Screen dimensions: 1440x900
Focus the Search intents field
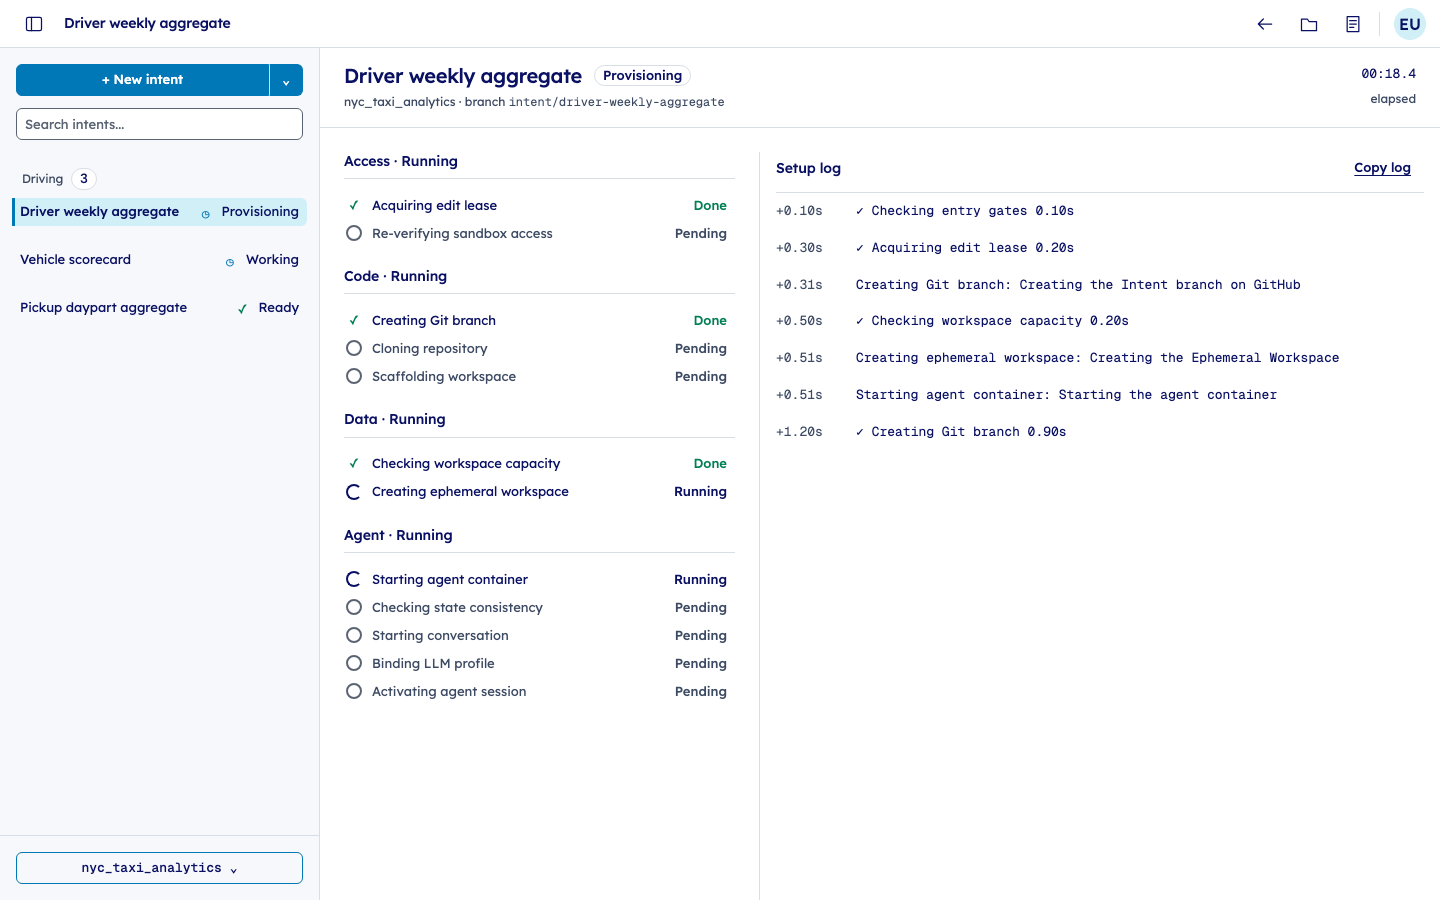coord(159,124)
